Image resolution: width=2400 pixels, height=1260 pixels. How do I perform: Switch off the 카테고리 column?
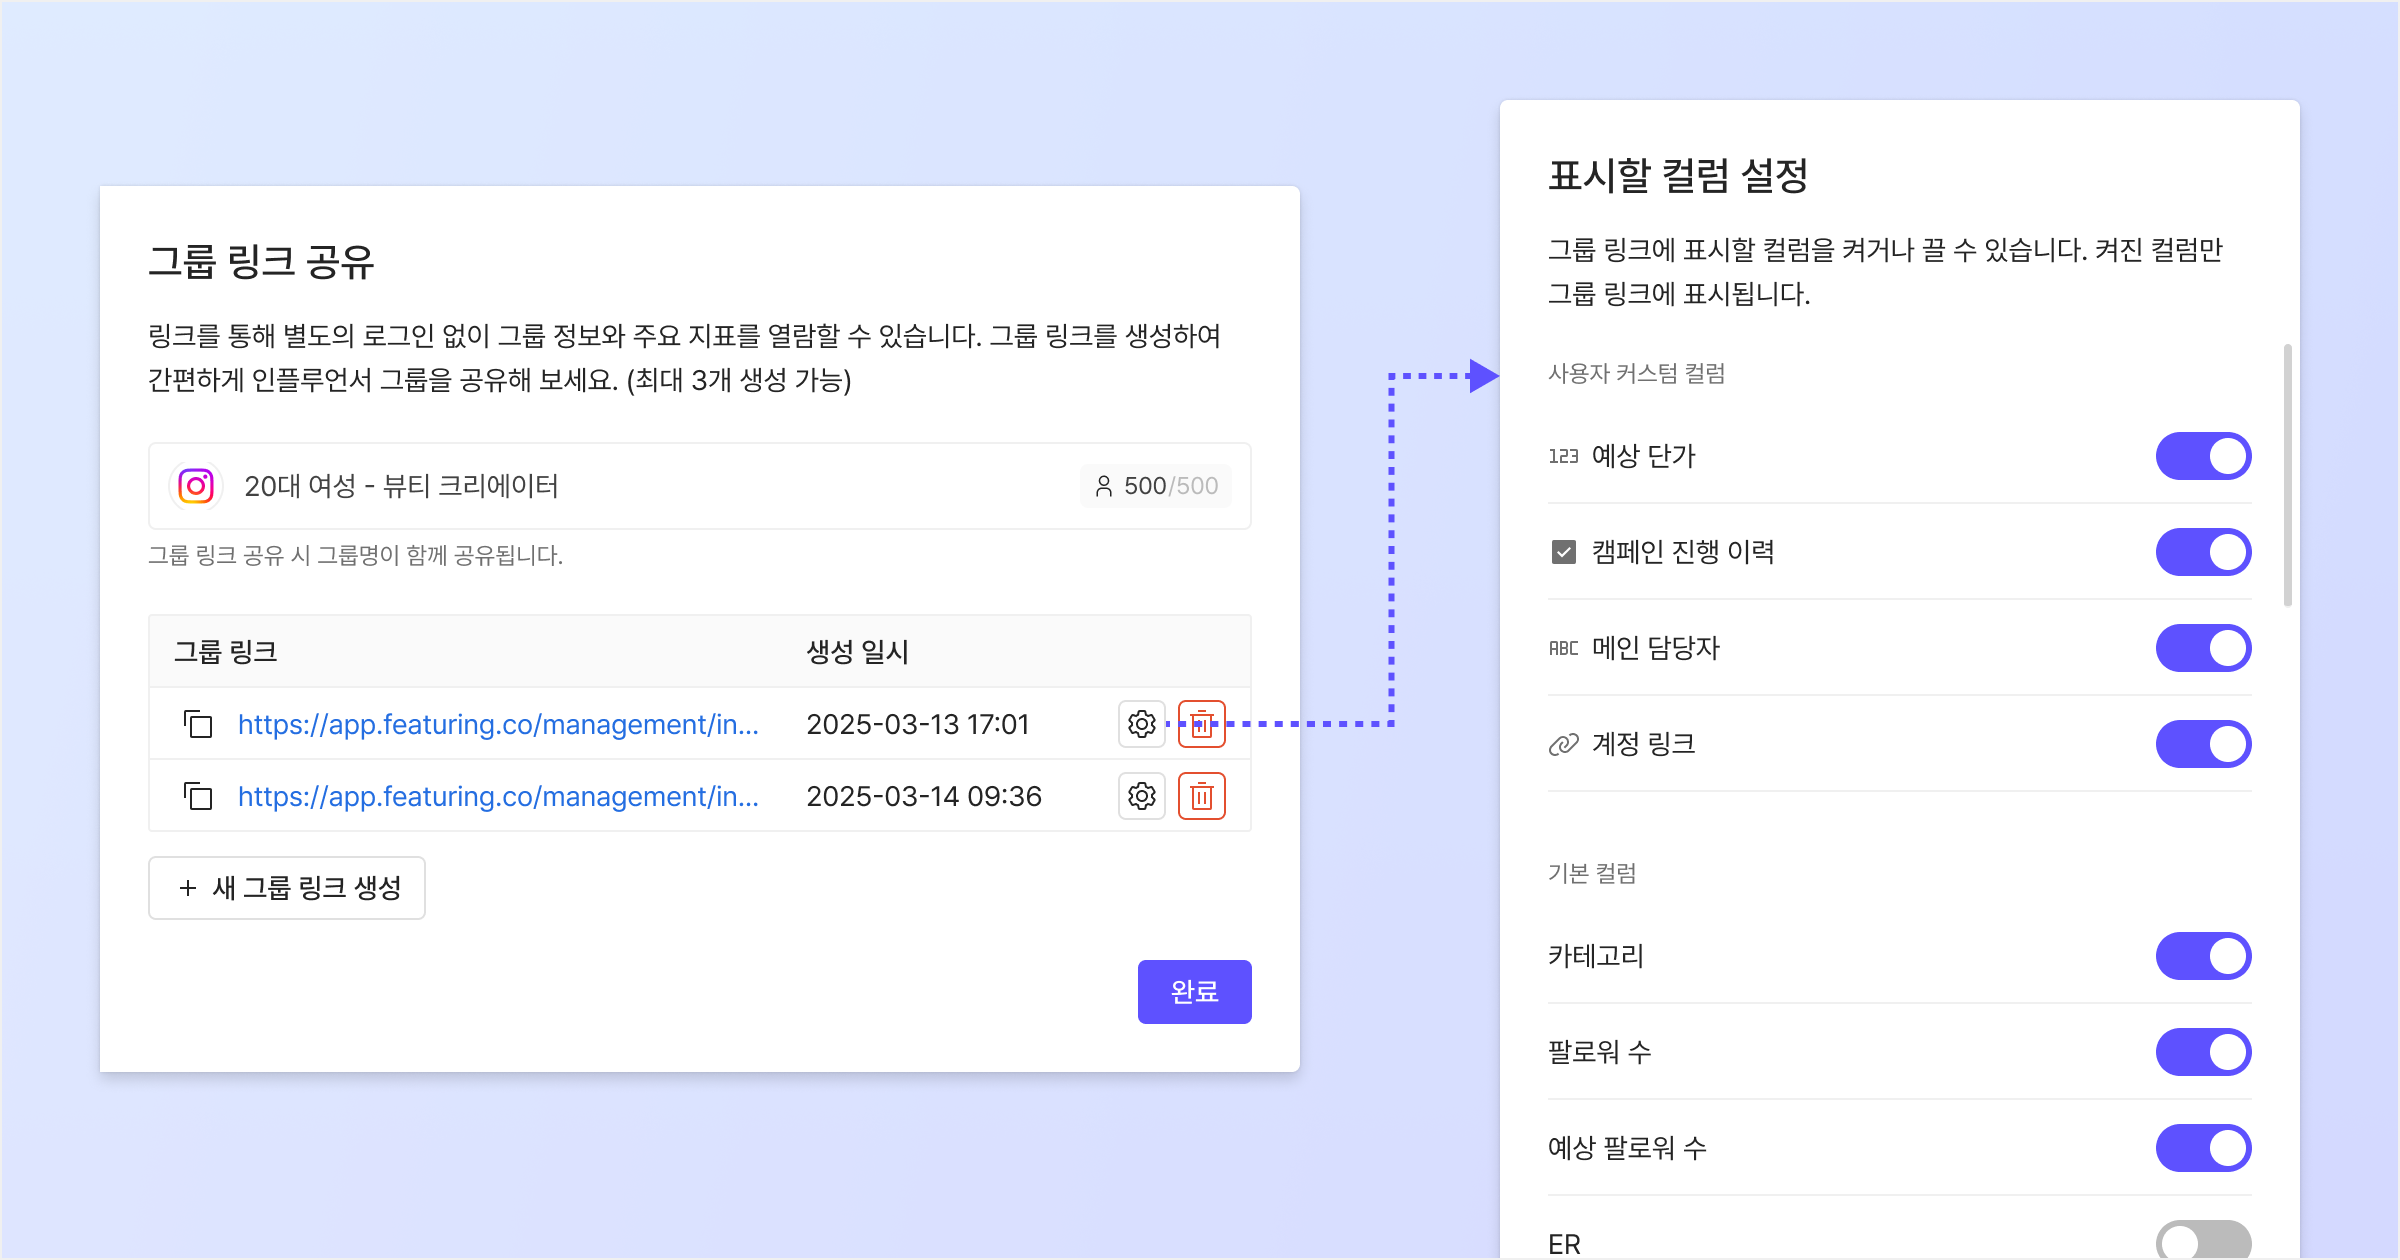[2202, 956]
